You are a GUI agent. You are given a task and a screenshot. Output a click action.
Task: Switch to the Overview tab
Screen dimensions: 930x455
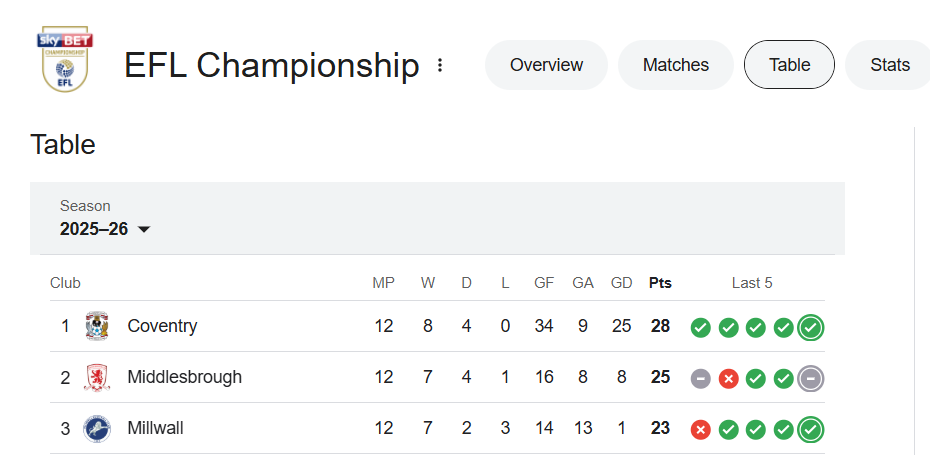pos(546,65)
